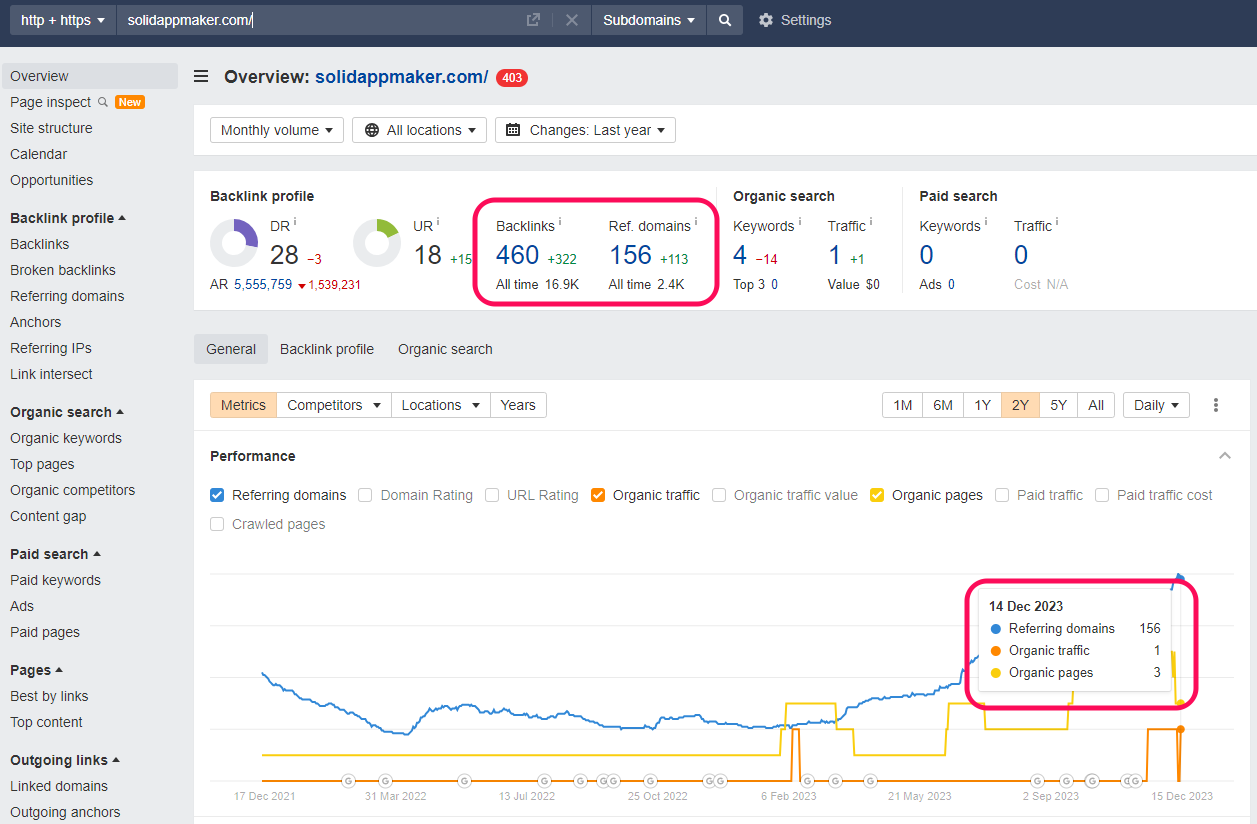Clear the URL field with X icon
Viewport: 1257px width, 824px height.
pyautogui.click(x=572, y=20)
